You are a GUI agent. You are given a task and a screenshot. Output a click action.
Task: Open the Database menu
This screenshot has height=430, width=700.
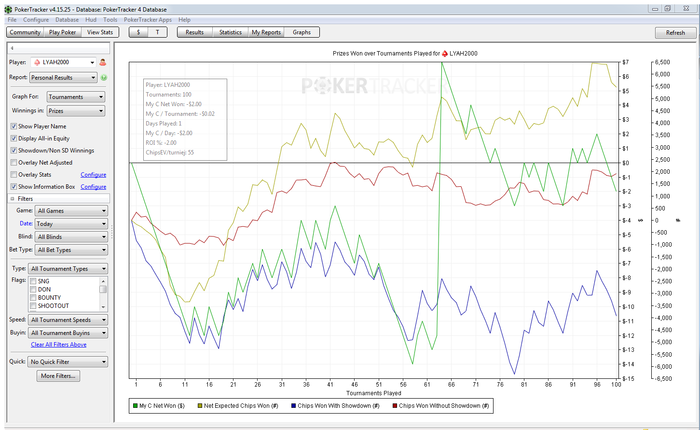click(67, 20)
